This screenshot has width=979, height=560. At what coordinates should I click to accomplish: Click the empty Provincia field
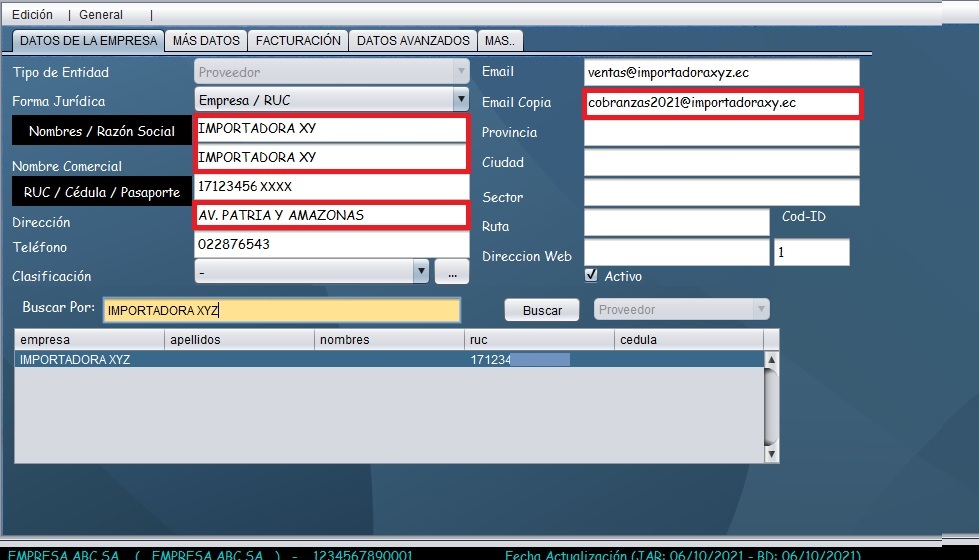721,132
